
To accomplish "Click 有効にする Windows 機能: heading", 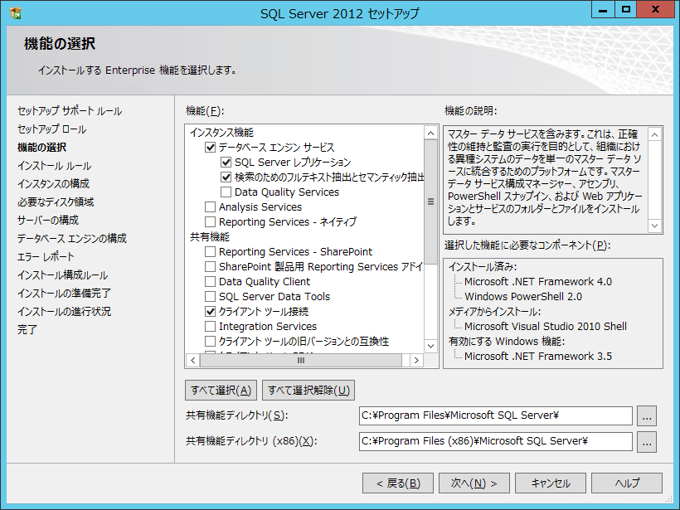I will coord(507,341).
